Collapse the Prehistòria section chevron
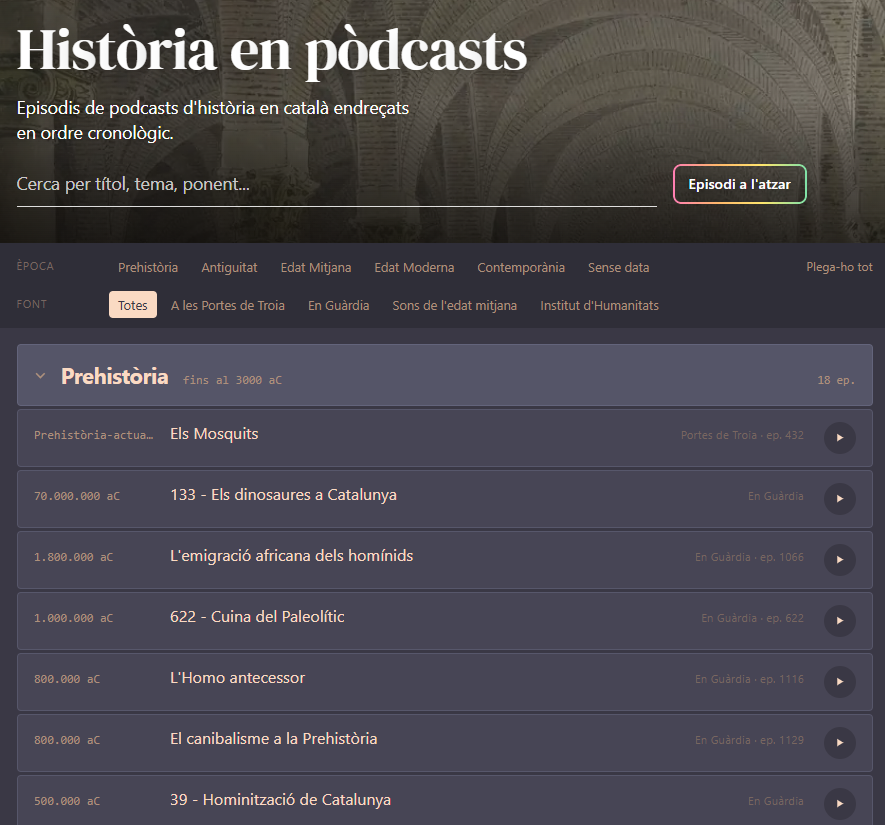The width and height of the screenshot is (885, 825). (40, 376)
